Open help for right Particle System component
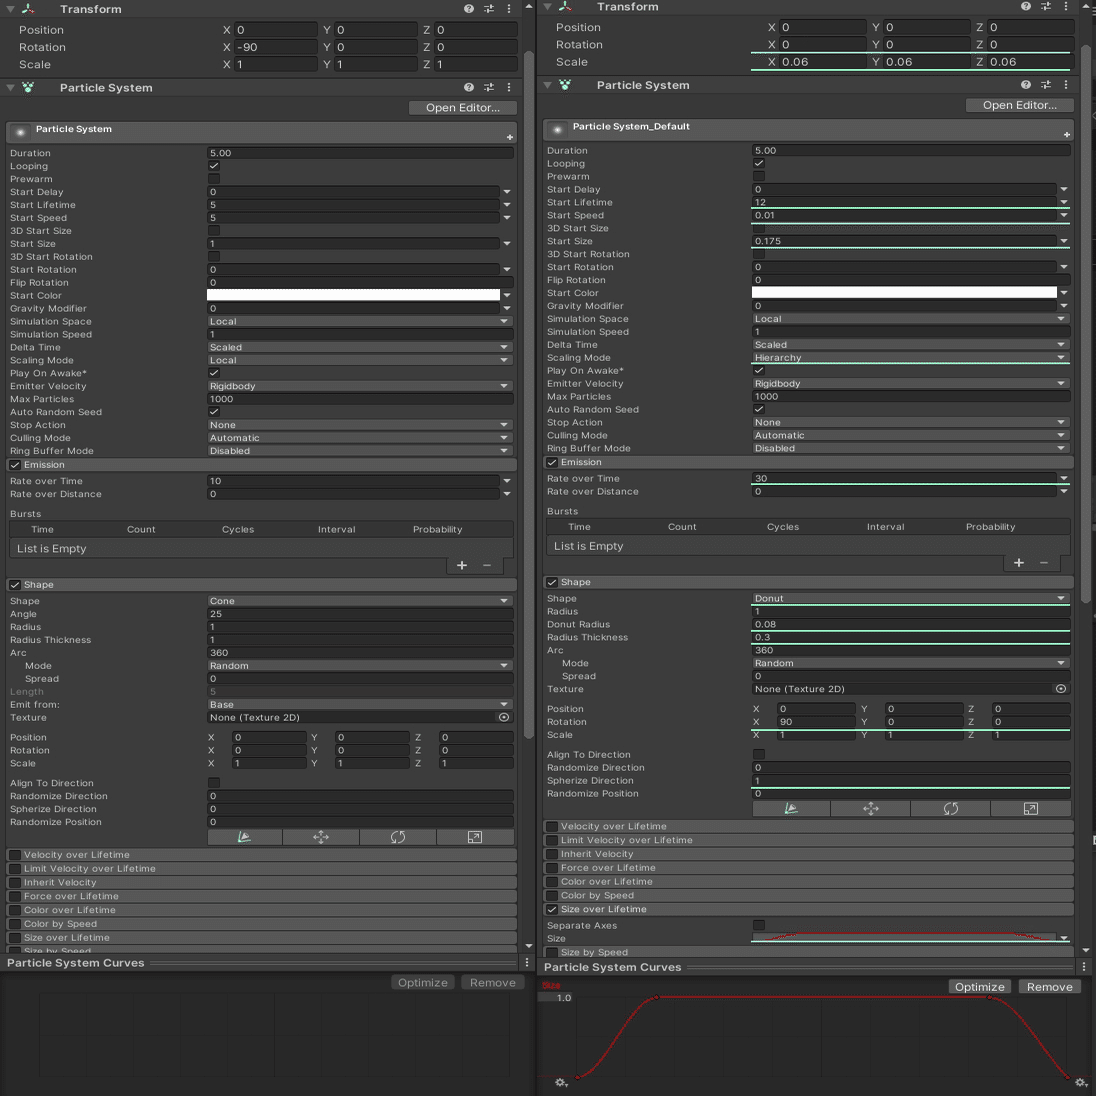This screenshot has width=1096, height=1096. tap(1025, 85)
